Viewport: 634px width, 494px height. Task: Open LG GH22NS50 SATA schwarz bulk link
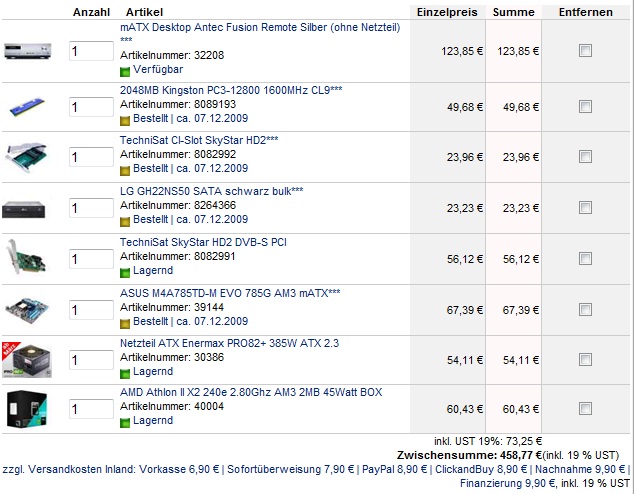tap(211, 191)
